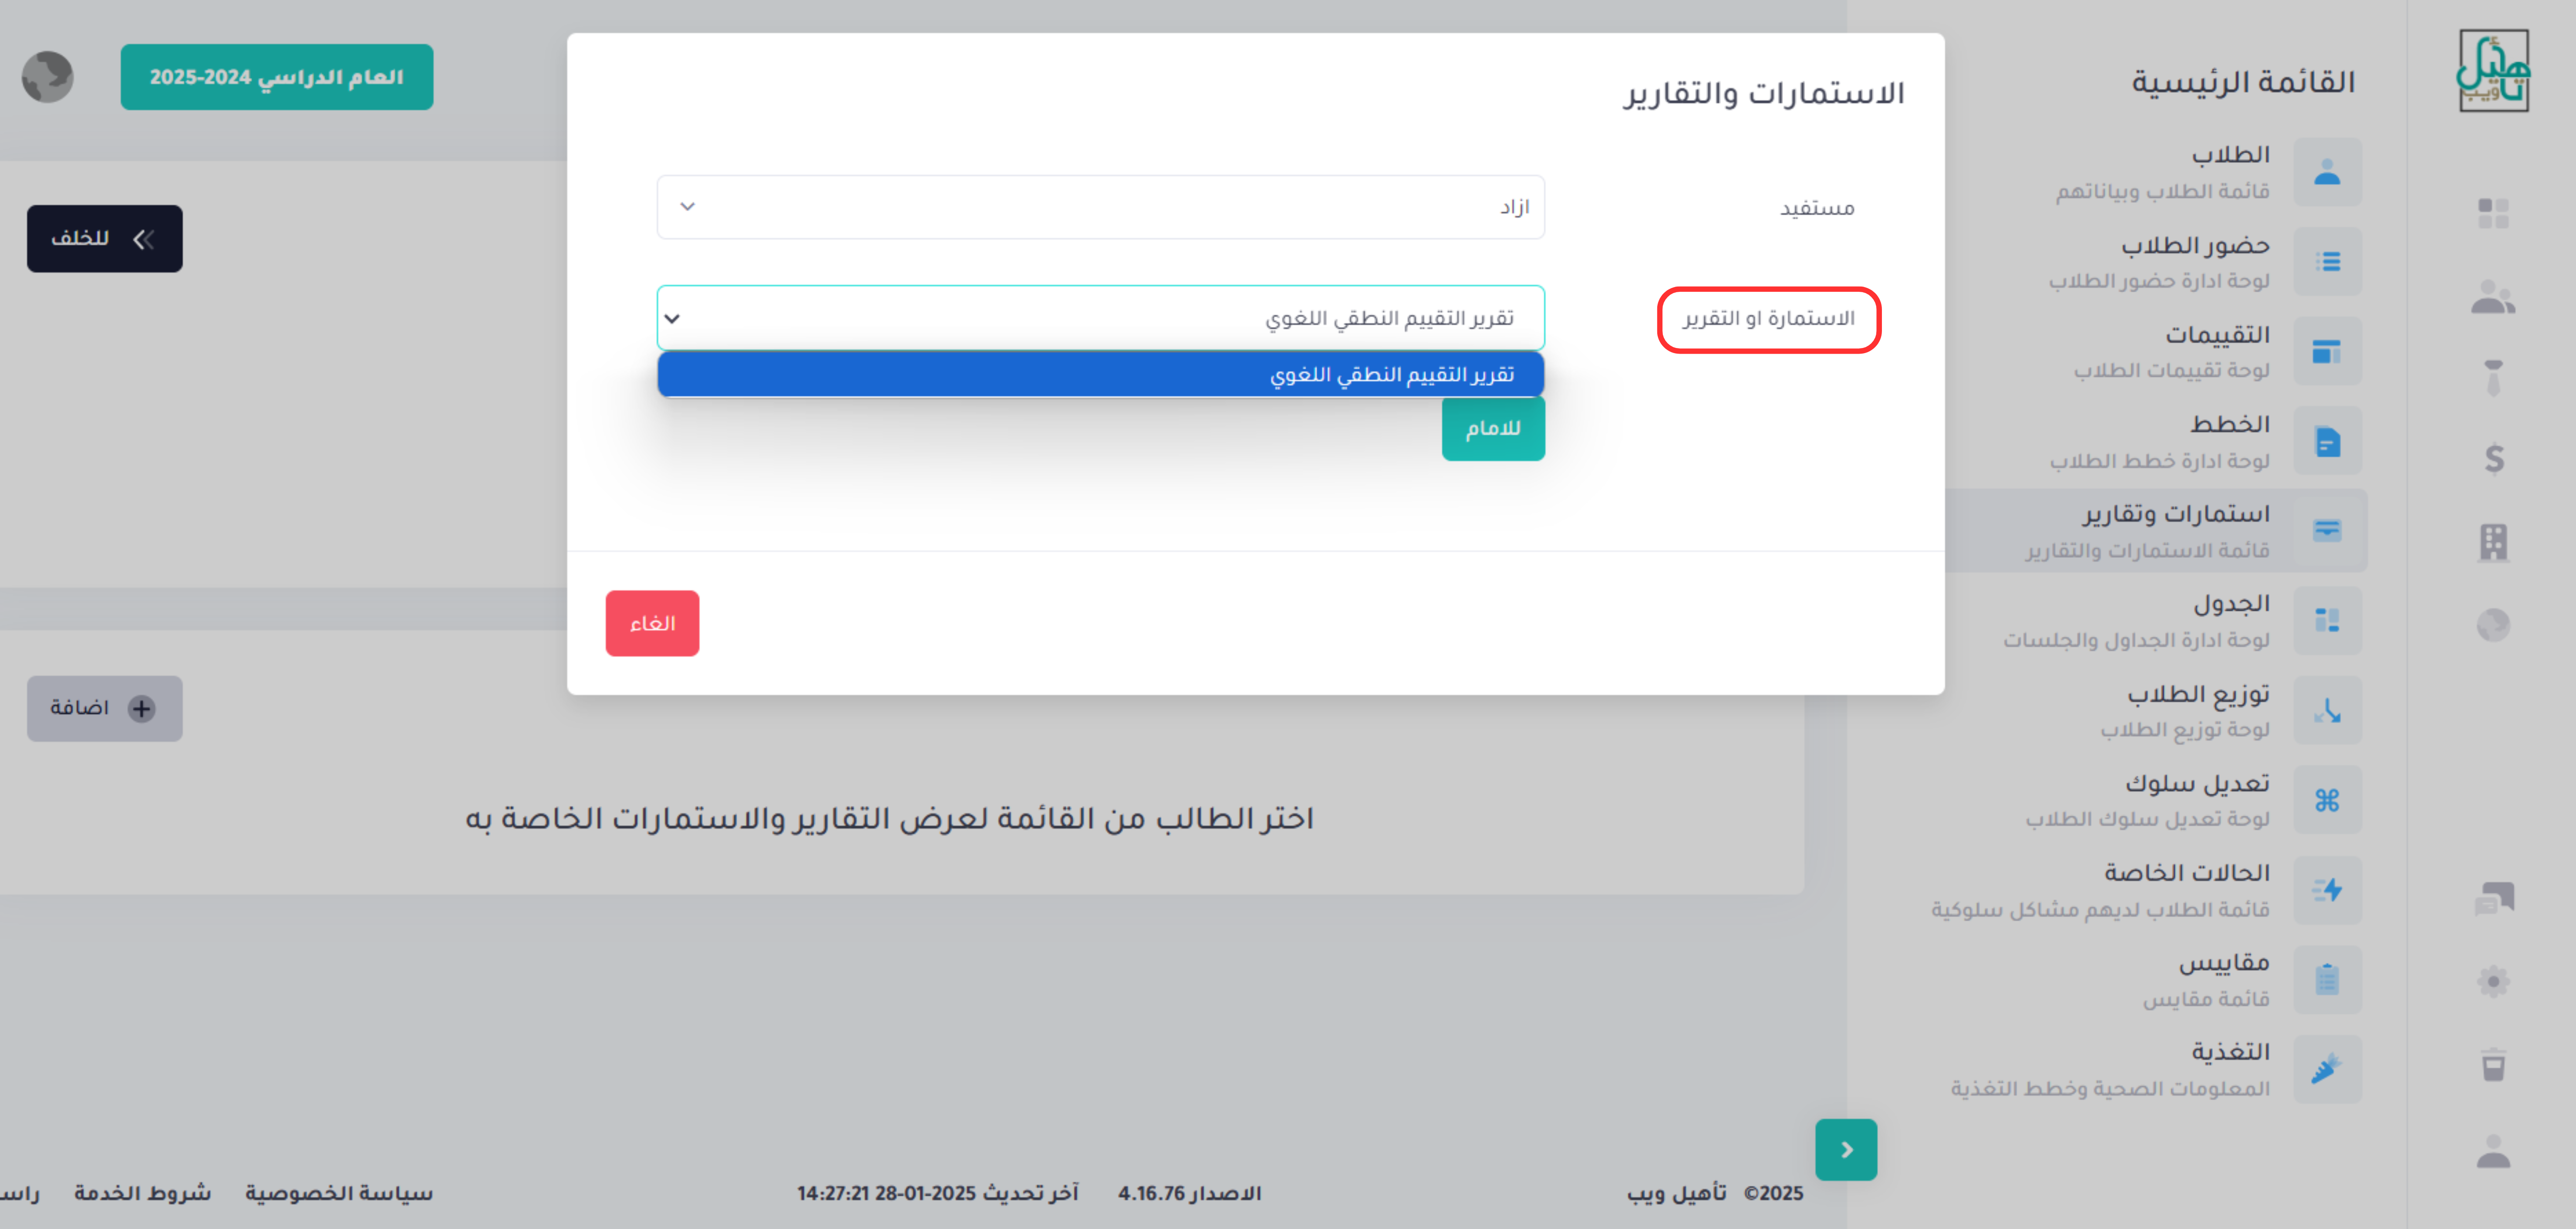Click the مقاييس clipboard icon

(x=2327, y=979)
